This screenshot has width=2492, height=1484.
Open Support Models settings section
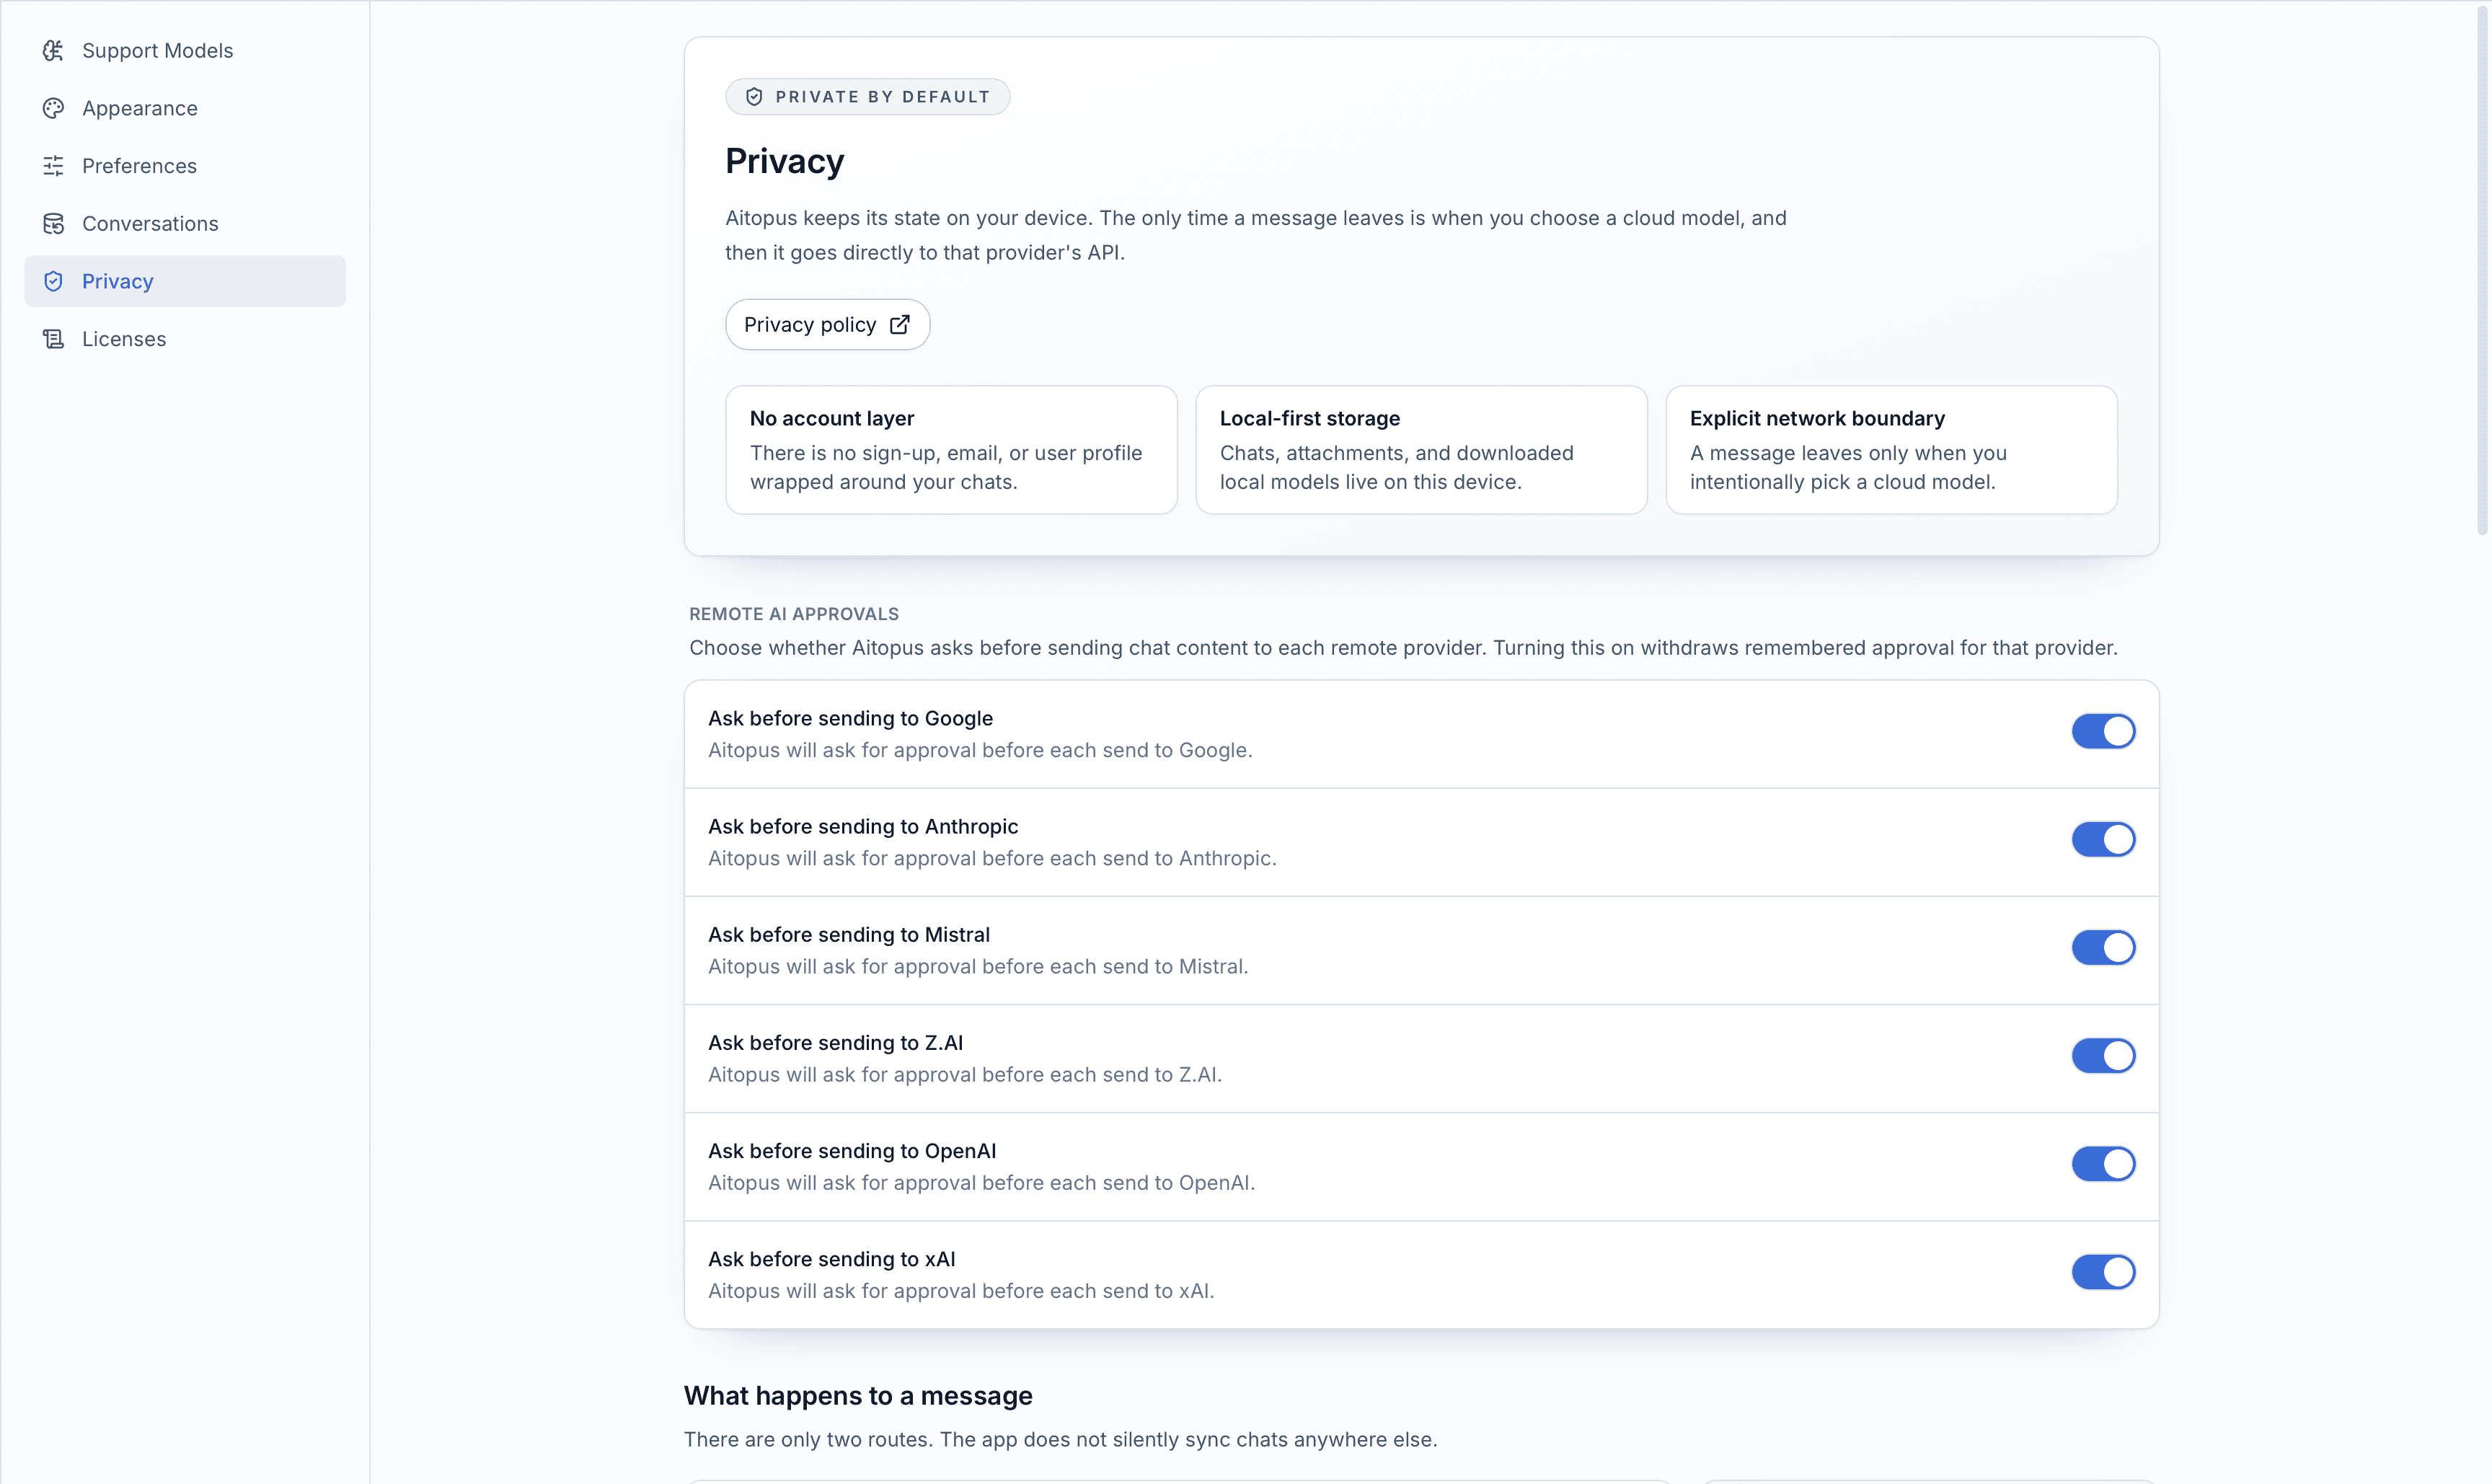point(185,50)
